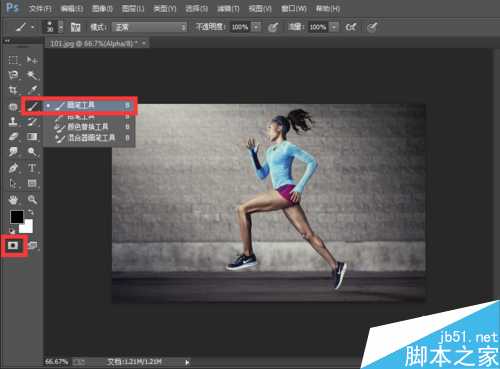Change the screen mode
This screenshot has width=500, height=369.
click(x=33, y=246)
